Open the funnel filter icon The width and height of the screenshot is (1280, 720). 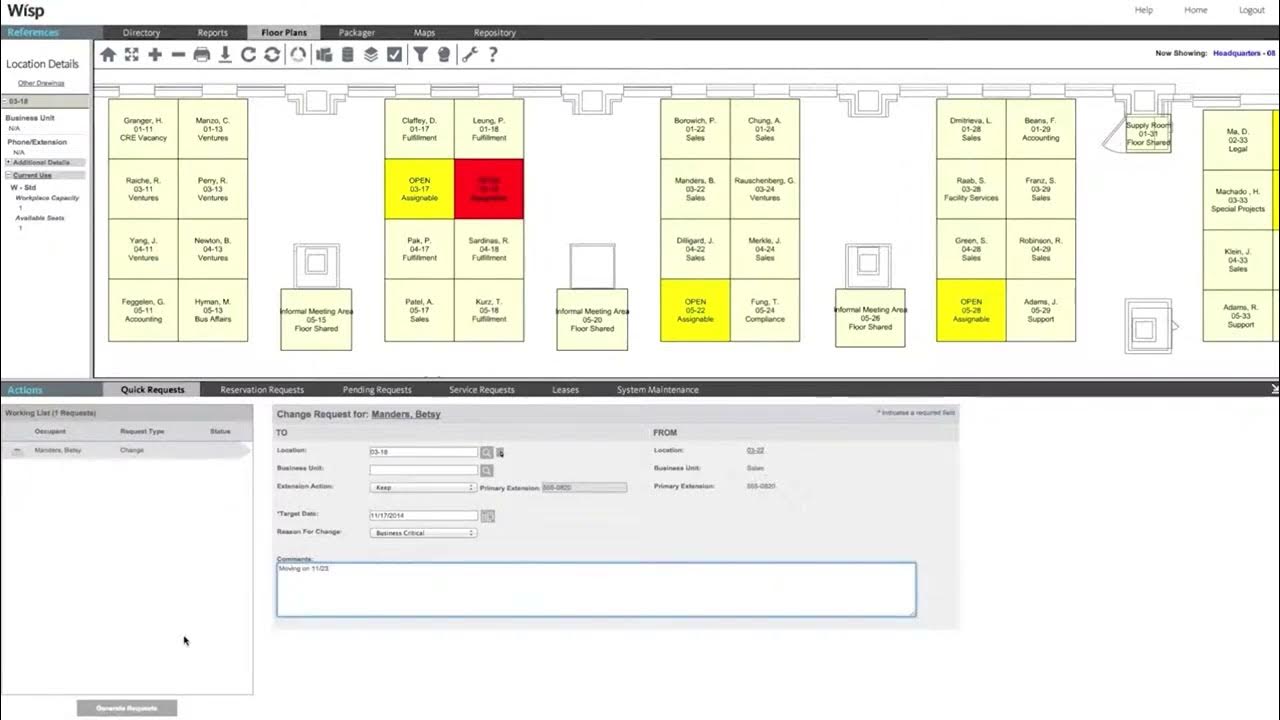point(421,55)
